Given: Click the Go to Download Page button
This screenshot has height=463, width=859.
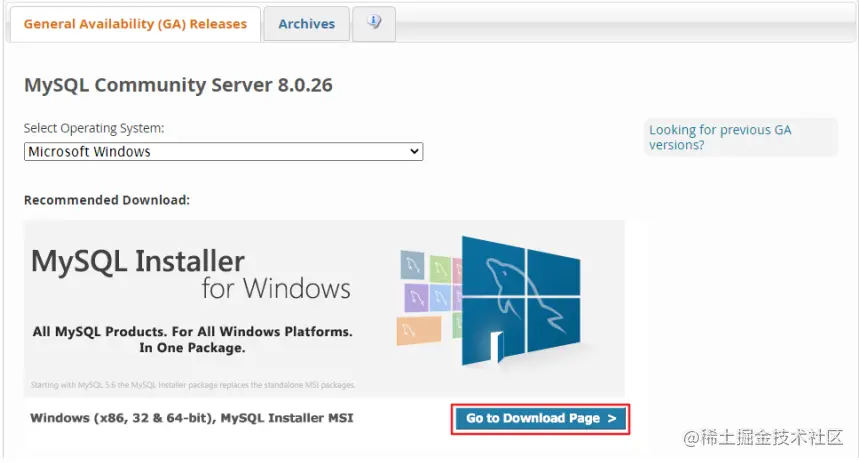Looking at the screenshot, I should coord(541,419).
